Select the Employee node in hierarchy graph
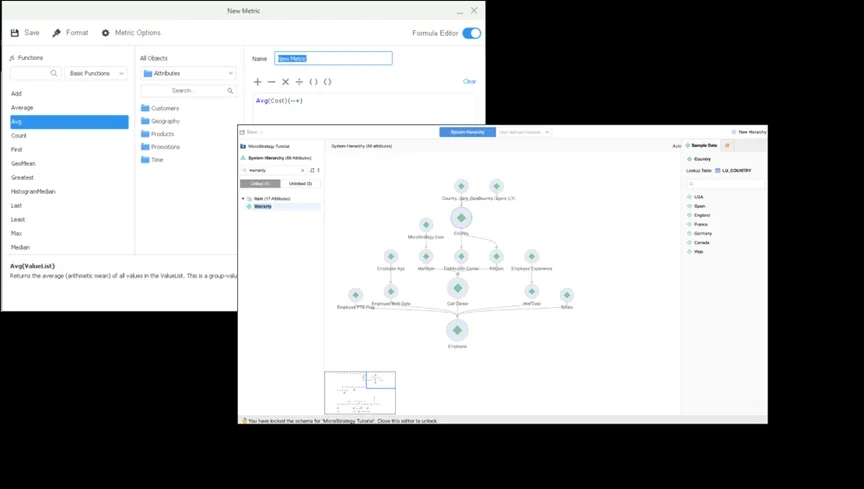This screenshot has height=489, width=864. click(x=457, y=330)
